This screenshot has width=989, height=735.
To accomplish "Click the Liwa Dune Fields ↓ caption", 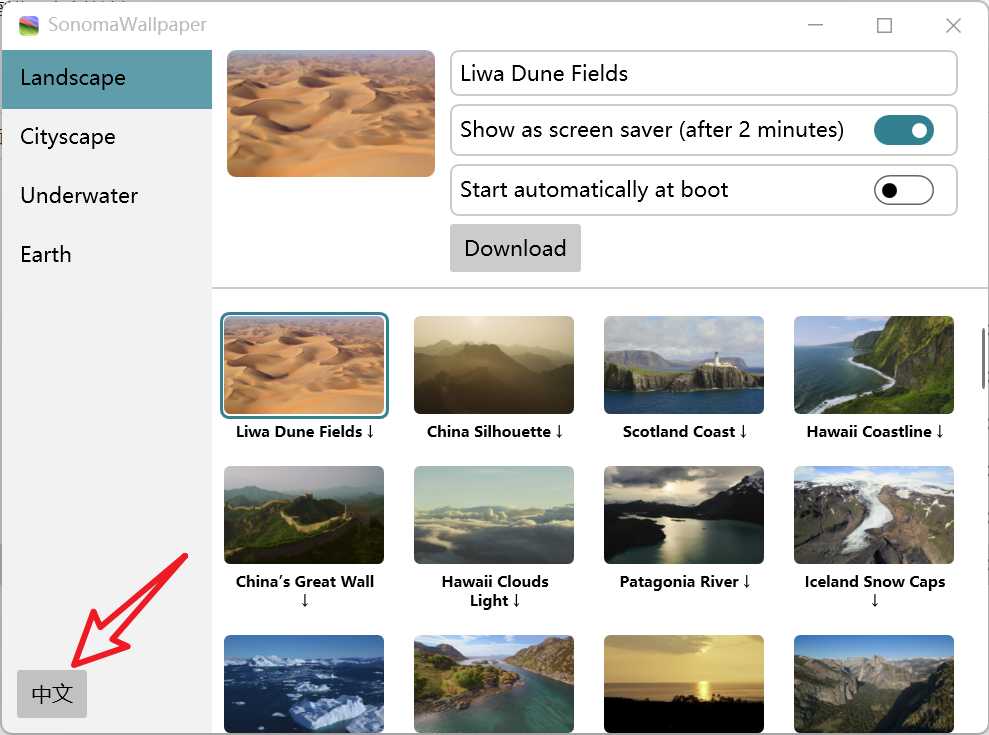I will click(x=305, y=432).
